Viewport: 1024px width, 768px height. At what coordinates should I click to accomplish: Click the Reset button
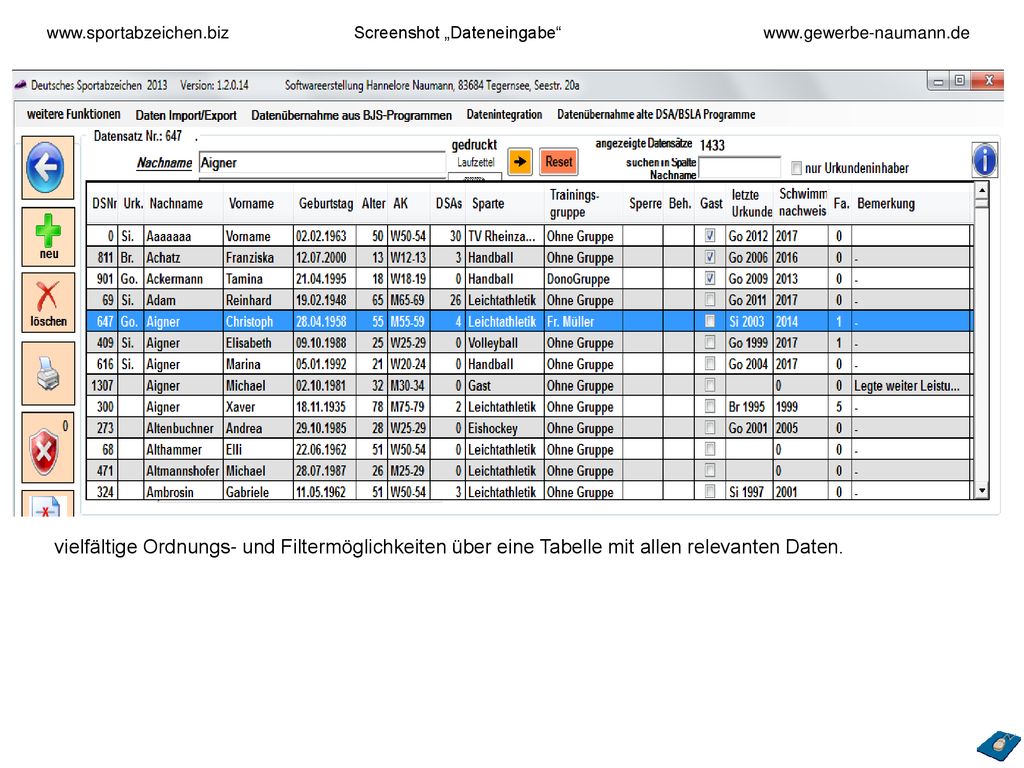click(x=558, y=162)
